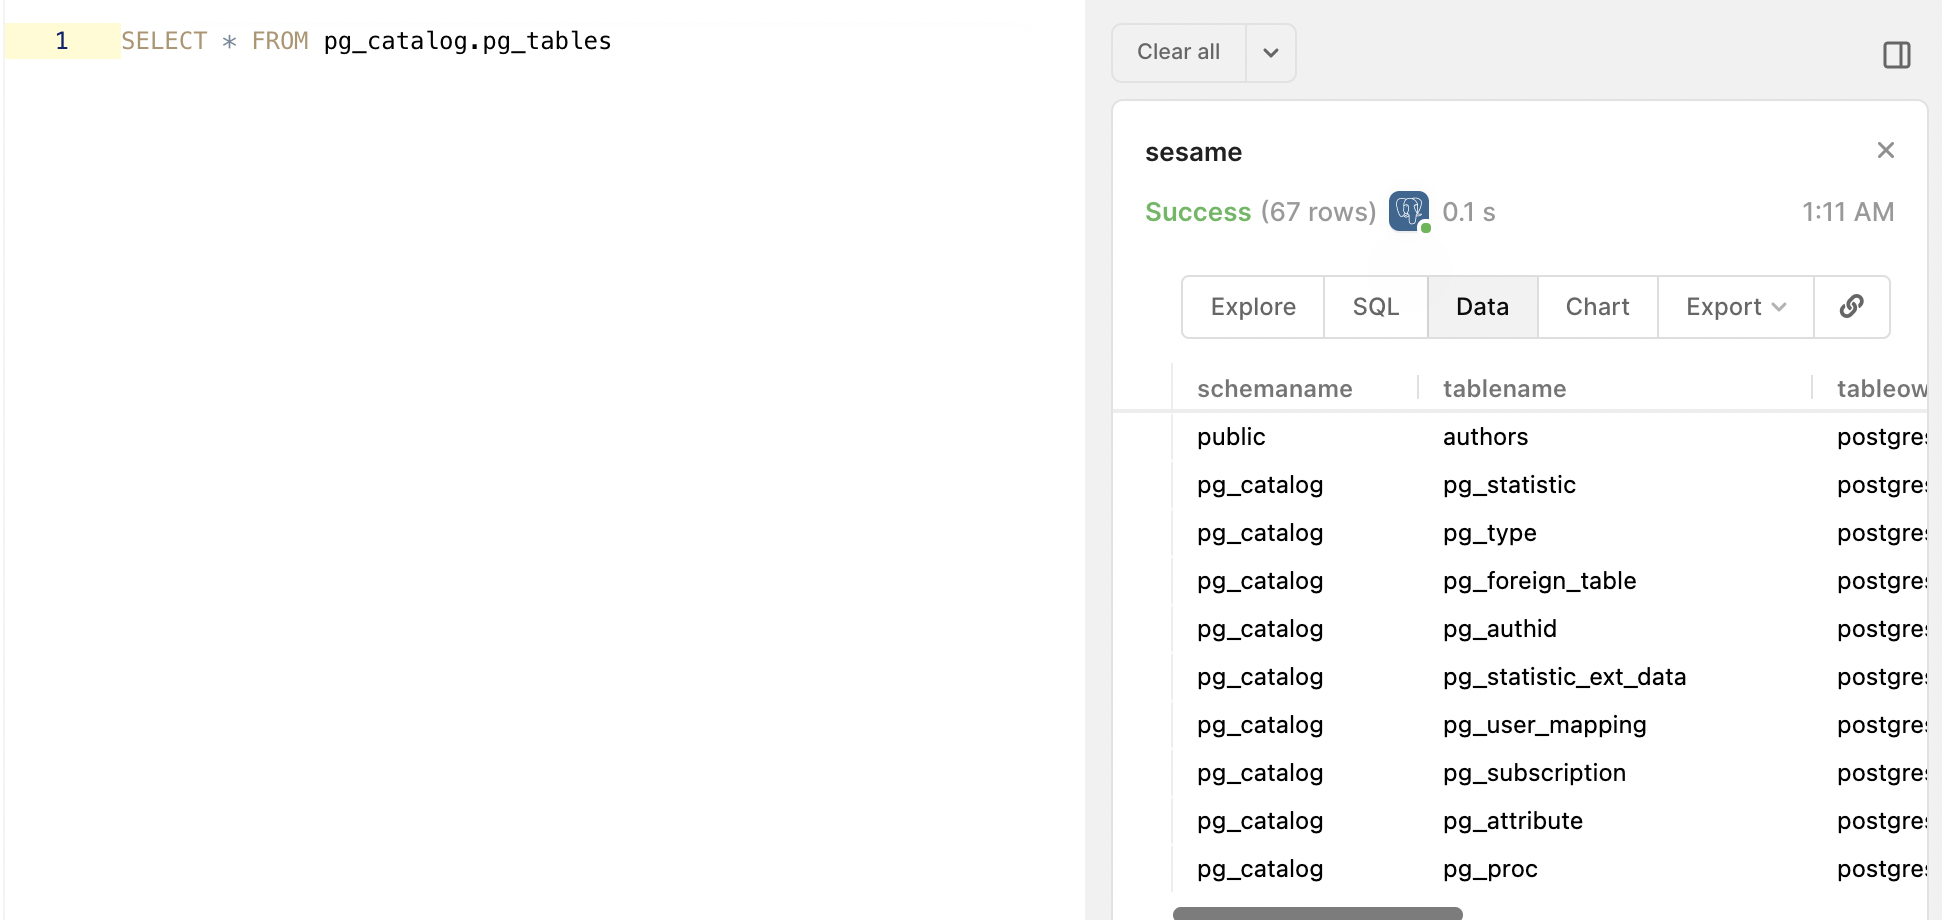Select the Data tab
Screen dimensions: 1942x920
[x=1483, y=306]
